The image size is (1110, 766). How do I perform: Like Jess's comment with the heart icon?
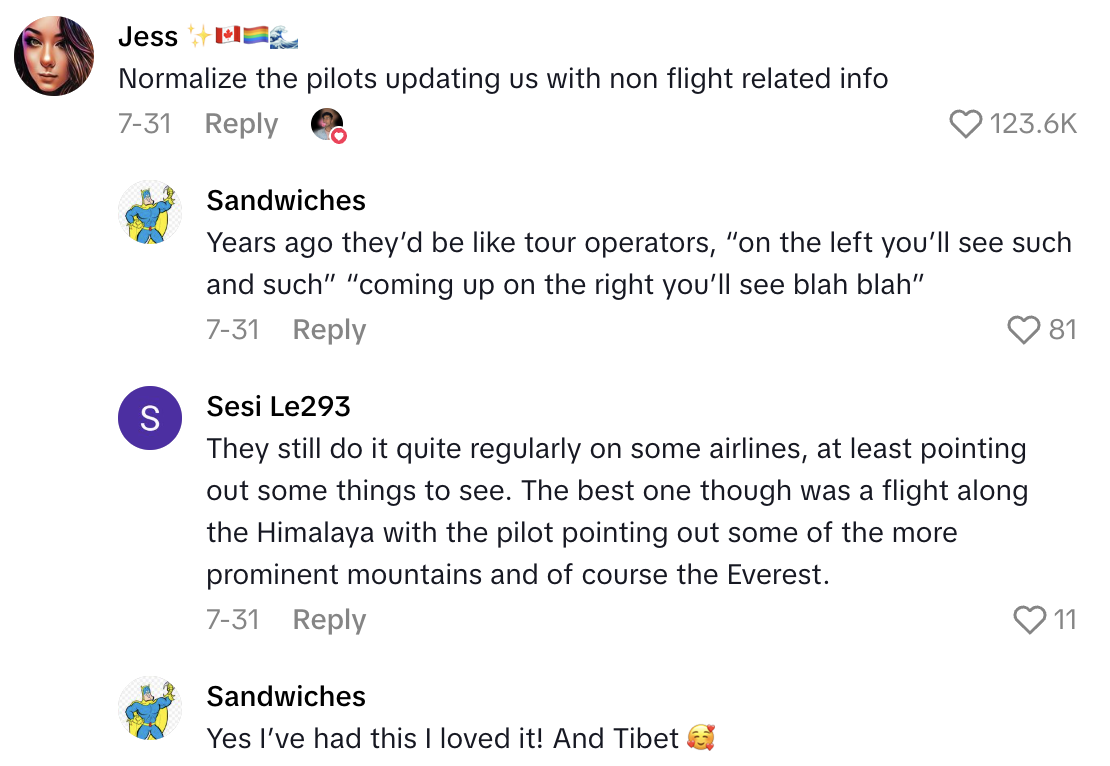click(965, 123)
